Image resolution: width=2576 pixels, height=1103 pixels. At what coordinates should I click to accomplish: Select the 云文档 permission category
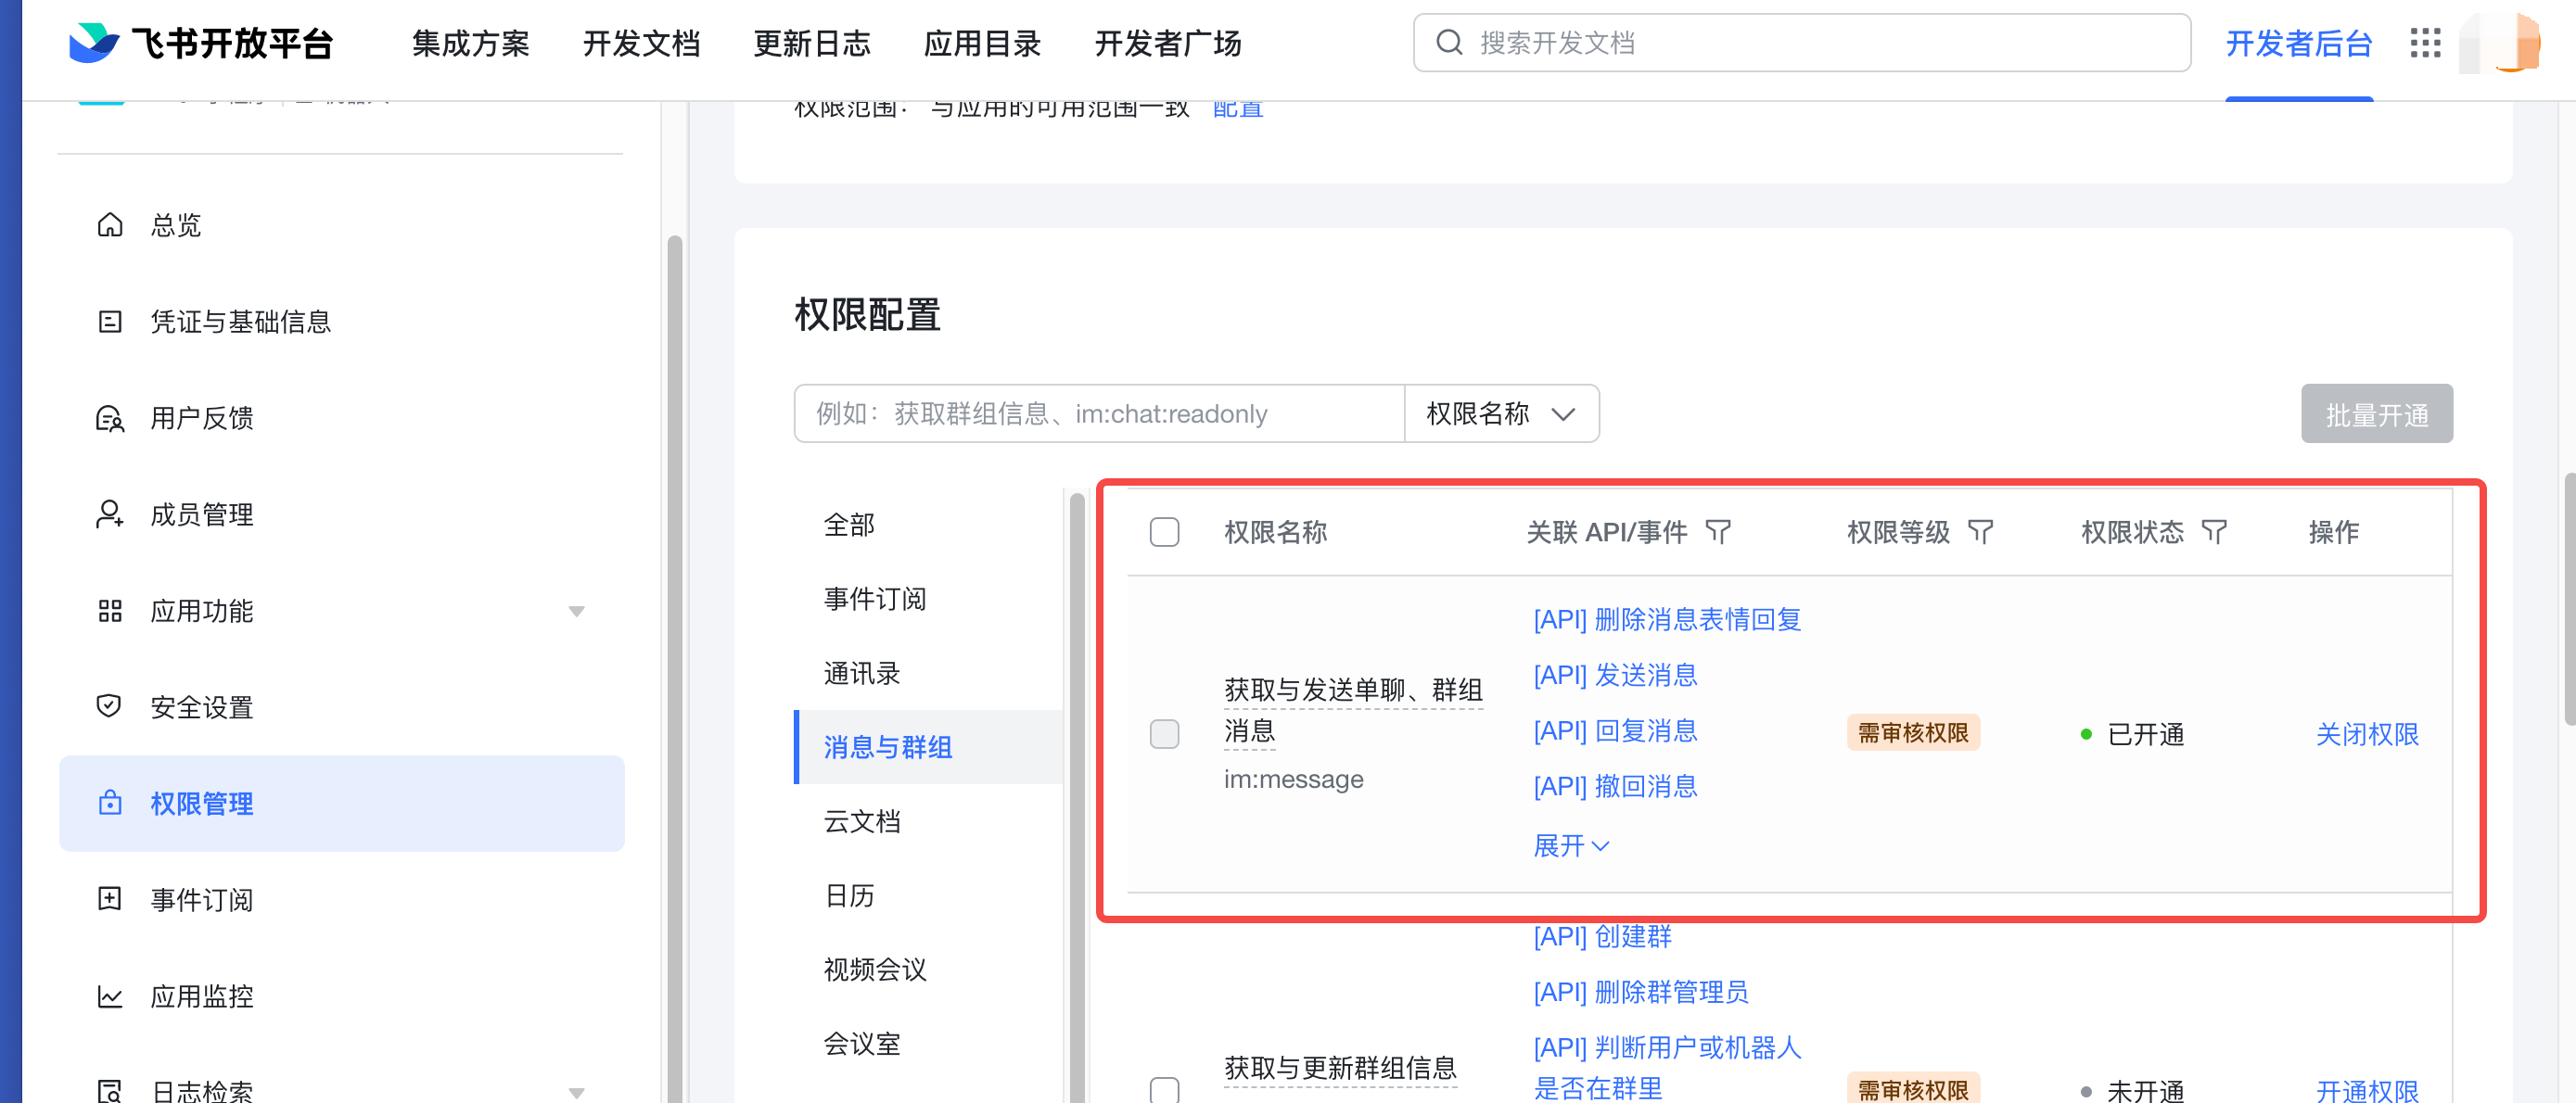[x=928, y=821]
